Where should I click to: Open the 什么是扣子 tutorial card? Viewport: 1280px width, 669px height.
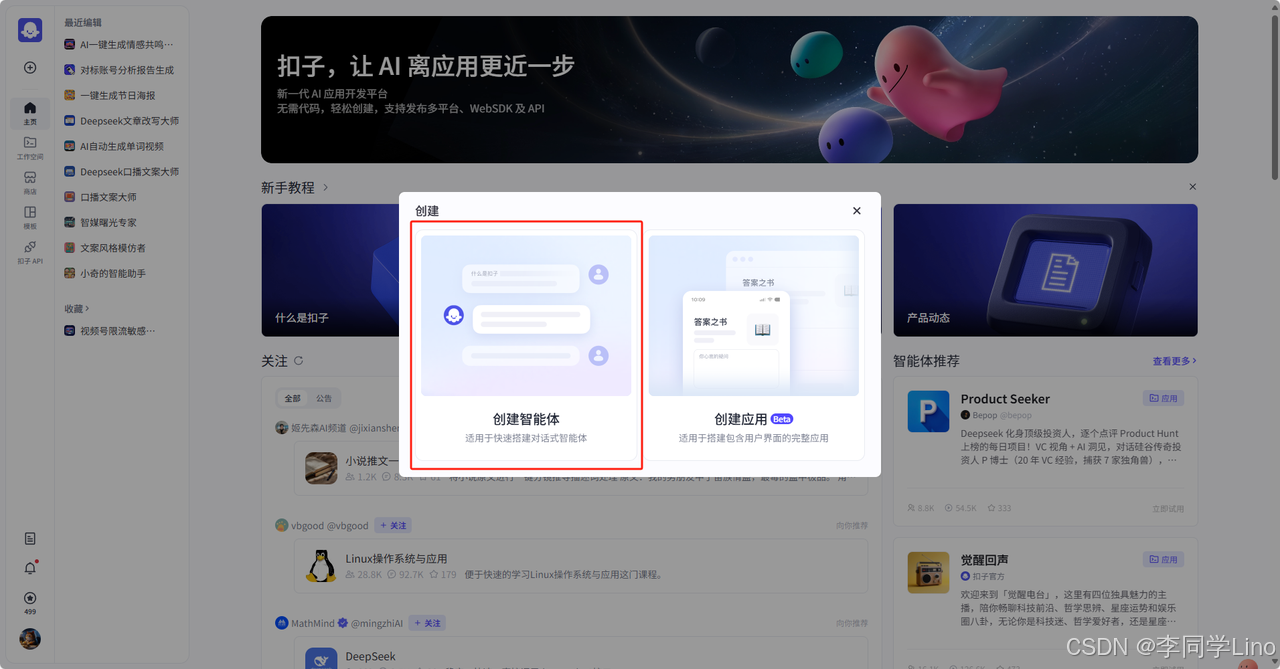331,270
